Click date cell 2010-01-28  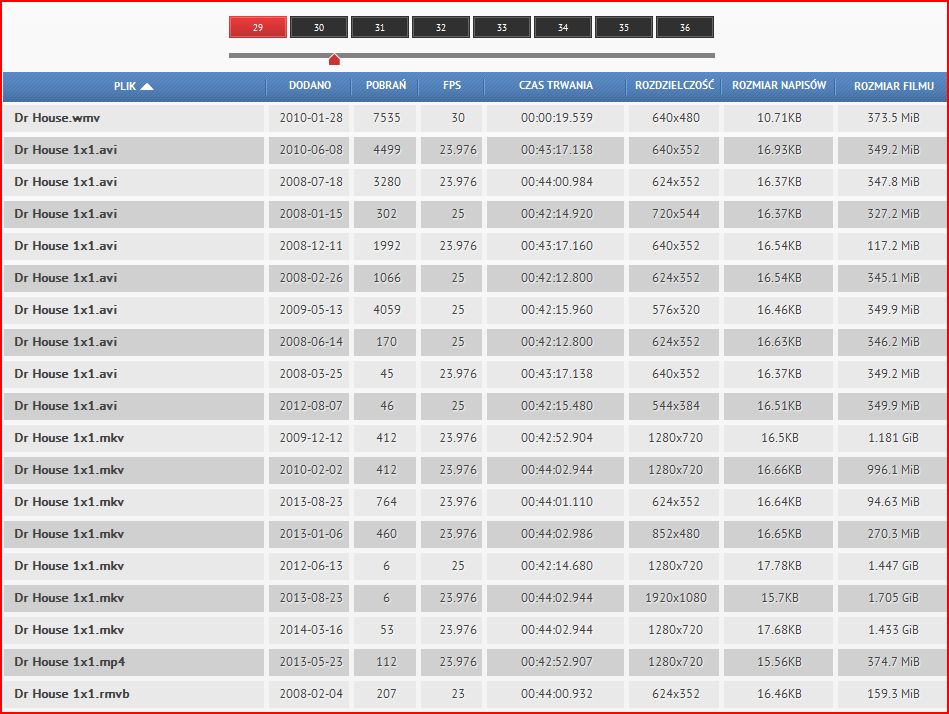pyautogui.click(x=311, y=118)
